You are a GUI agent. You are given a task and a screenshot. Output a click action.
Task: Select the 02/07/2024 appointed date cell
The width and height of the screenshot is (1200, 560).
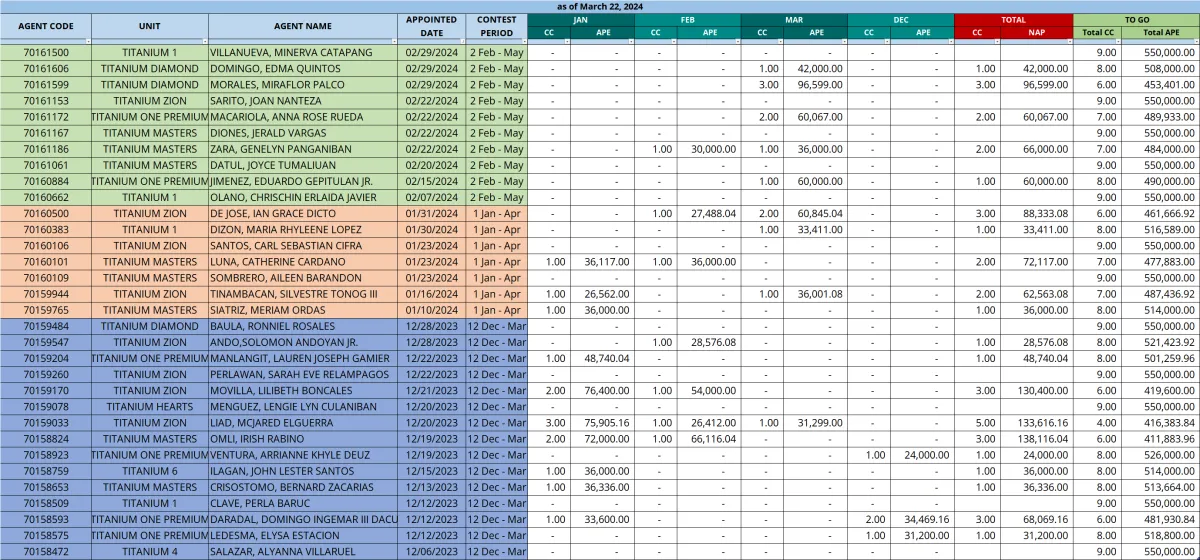pyautogui.click(x=432, y=197)
